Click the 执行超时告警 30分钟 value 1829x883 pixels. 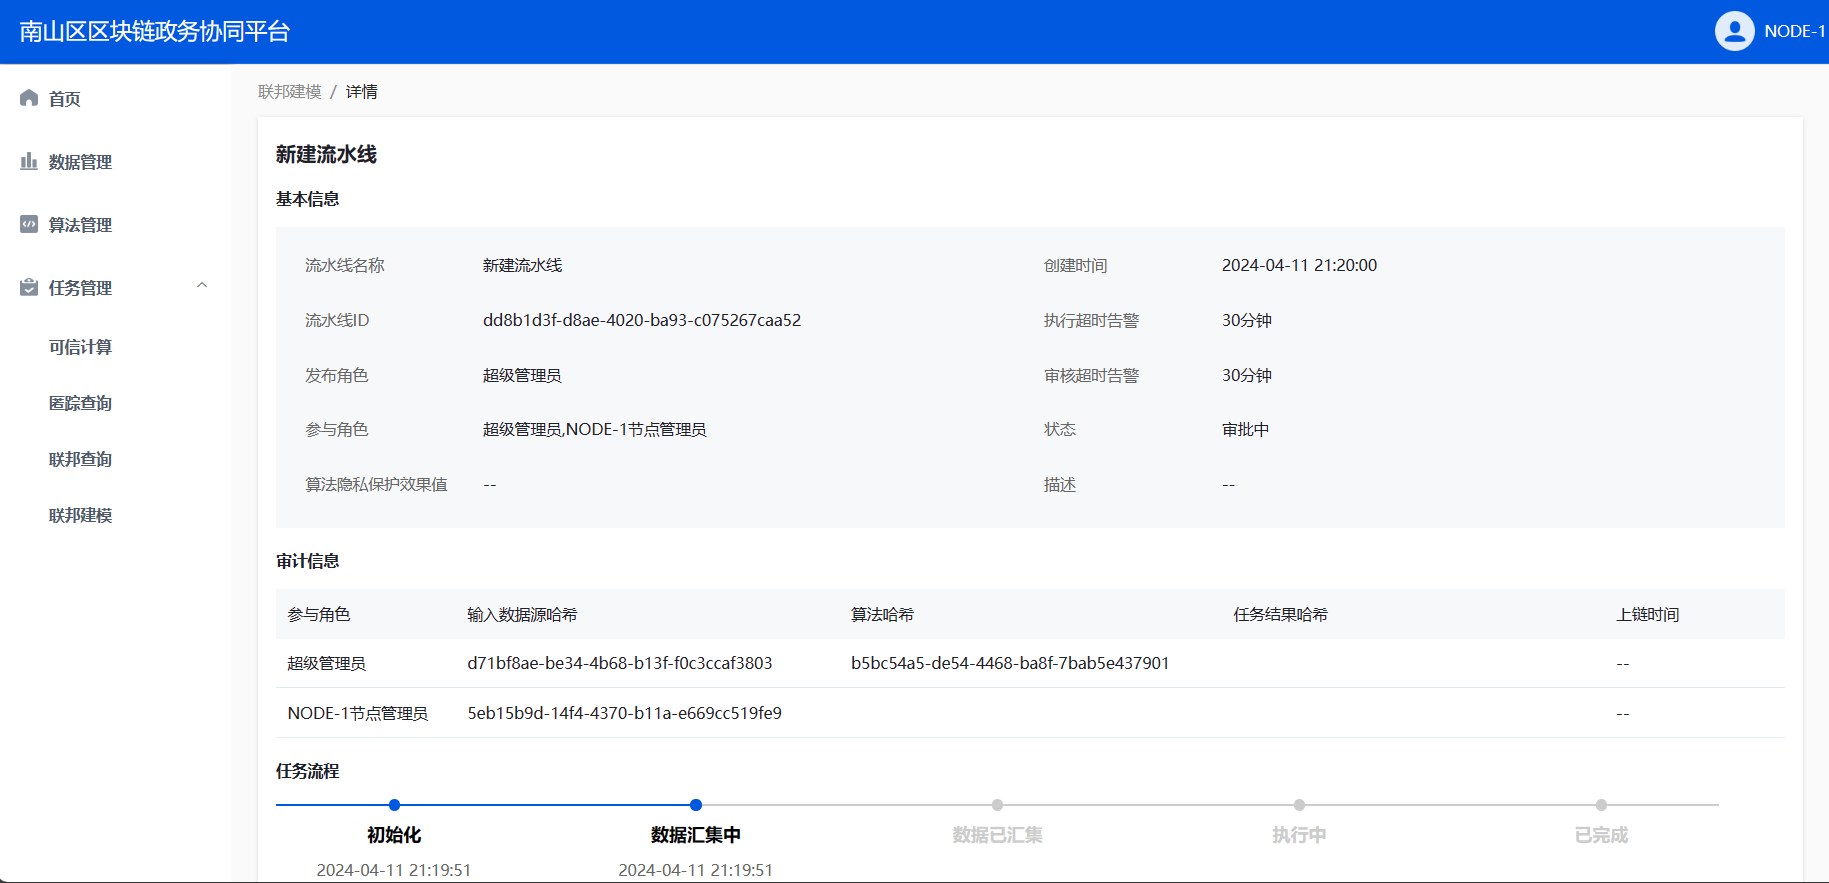coord(1247,320)
